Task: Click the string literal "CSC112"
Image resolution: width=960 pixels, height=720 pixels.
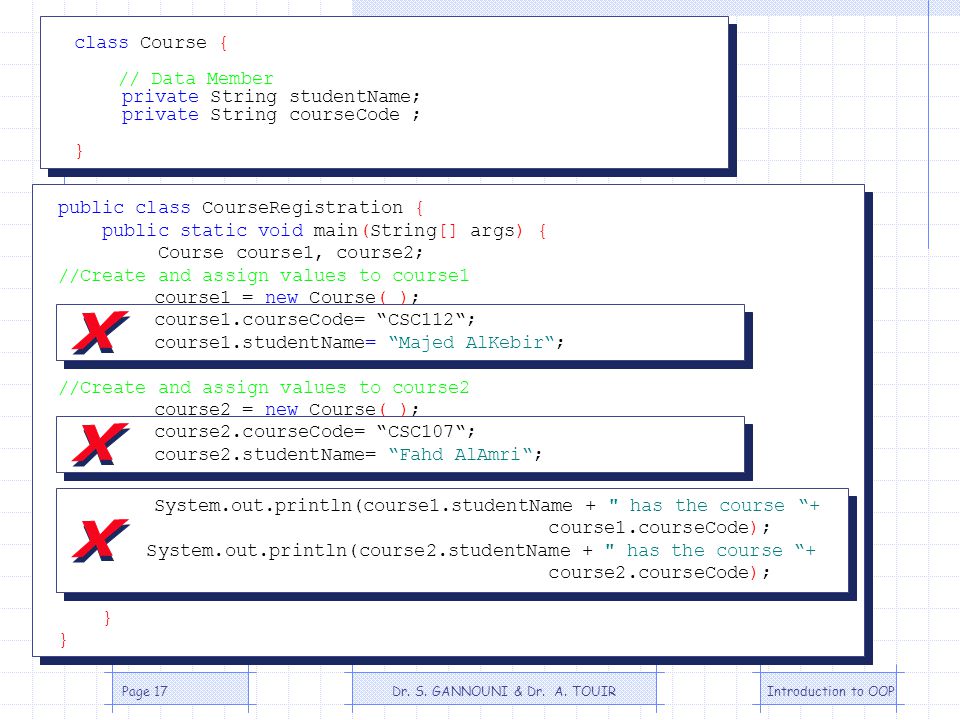Action: tap(421, 319)
